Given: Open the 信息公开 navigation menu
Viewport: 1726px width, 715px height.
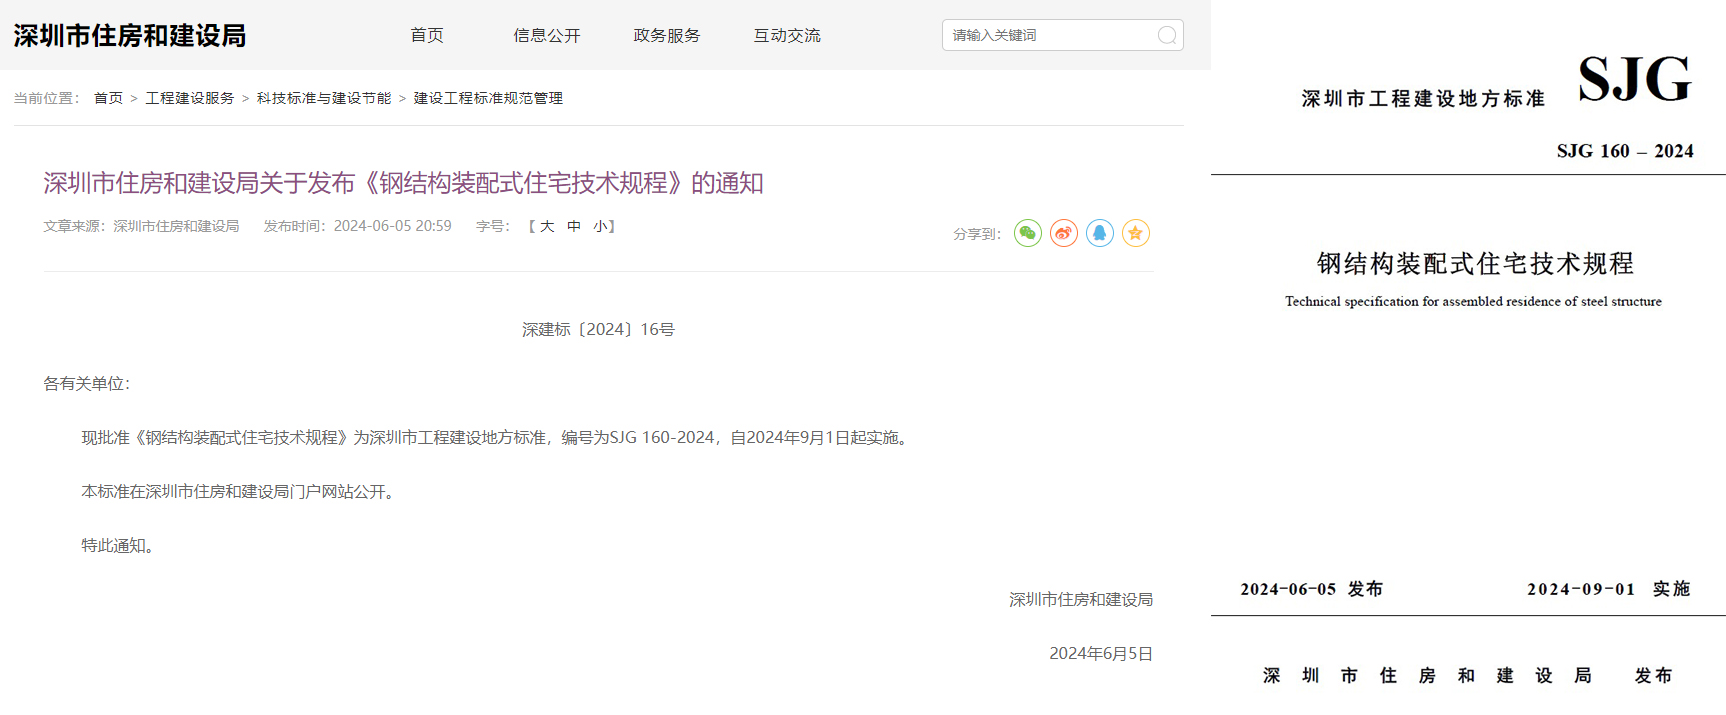Looking at the screenshot, I should tap(546, 35).
